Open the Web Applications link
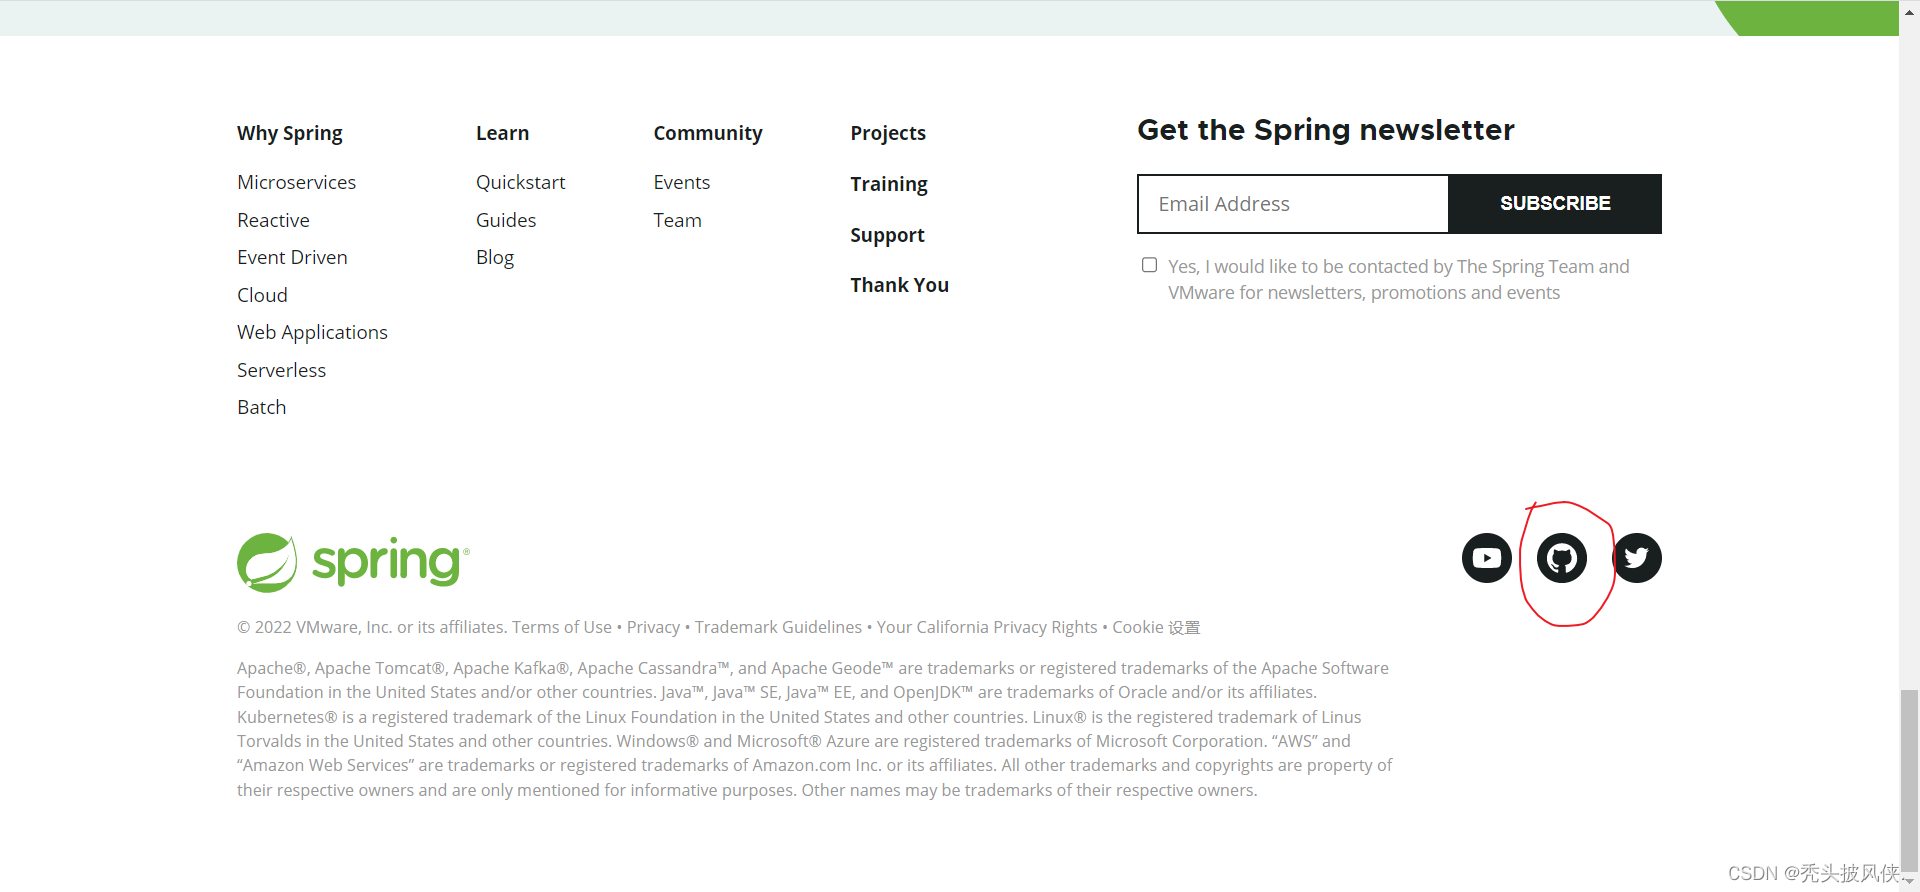This screenshot has width=1920, height=892. pos(312,332)
